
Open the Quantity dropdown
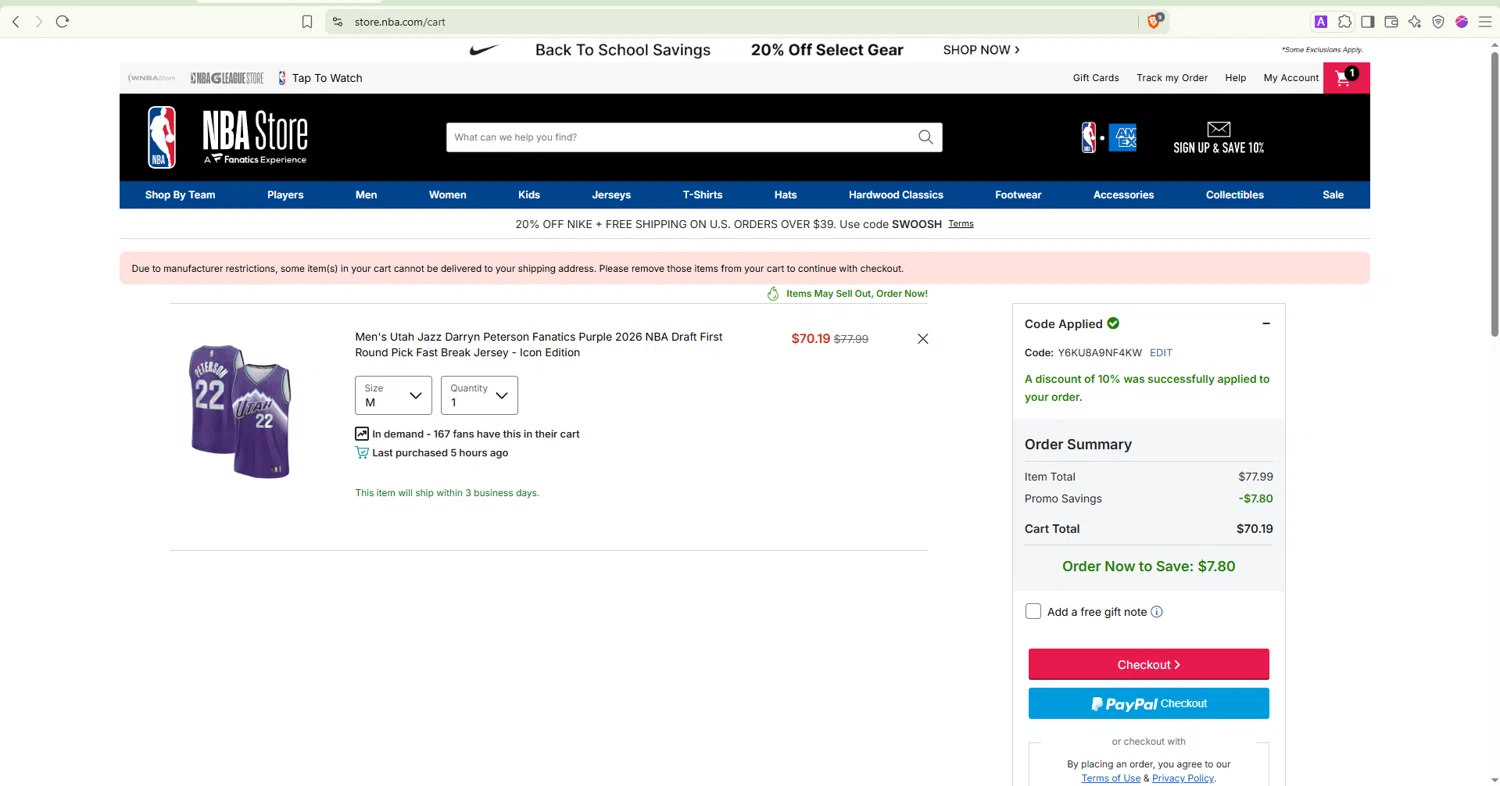[479, 395]
